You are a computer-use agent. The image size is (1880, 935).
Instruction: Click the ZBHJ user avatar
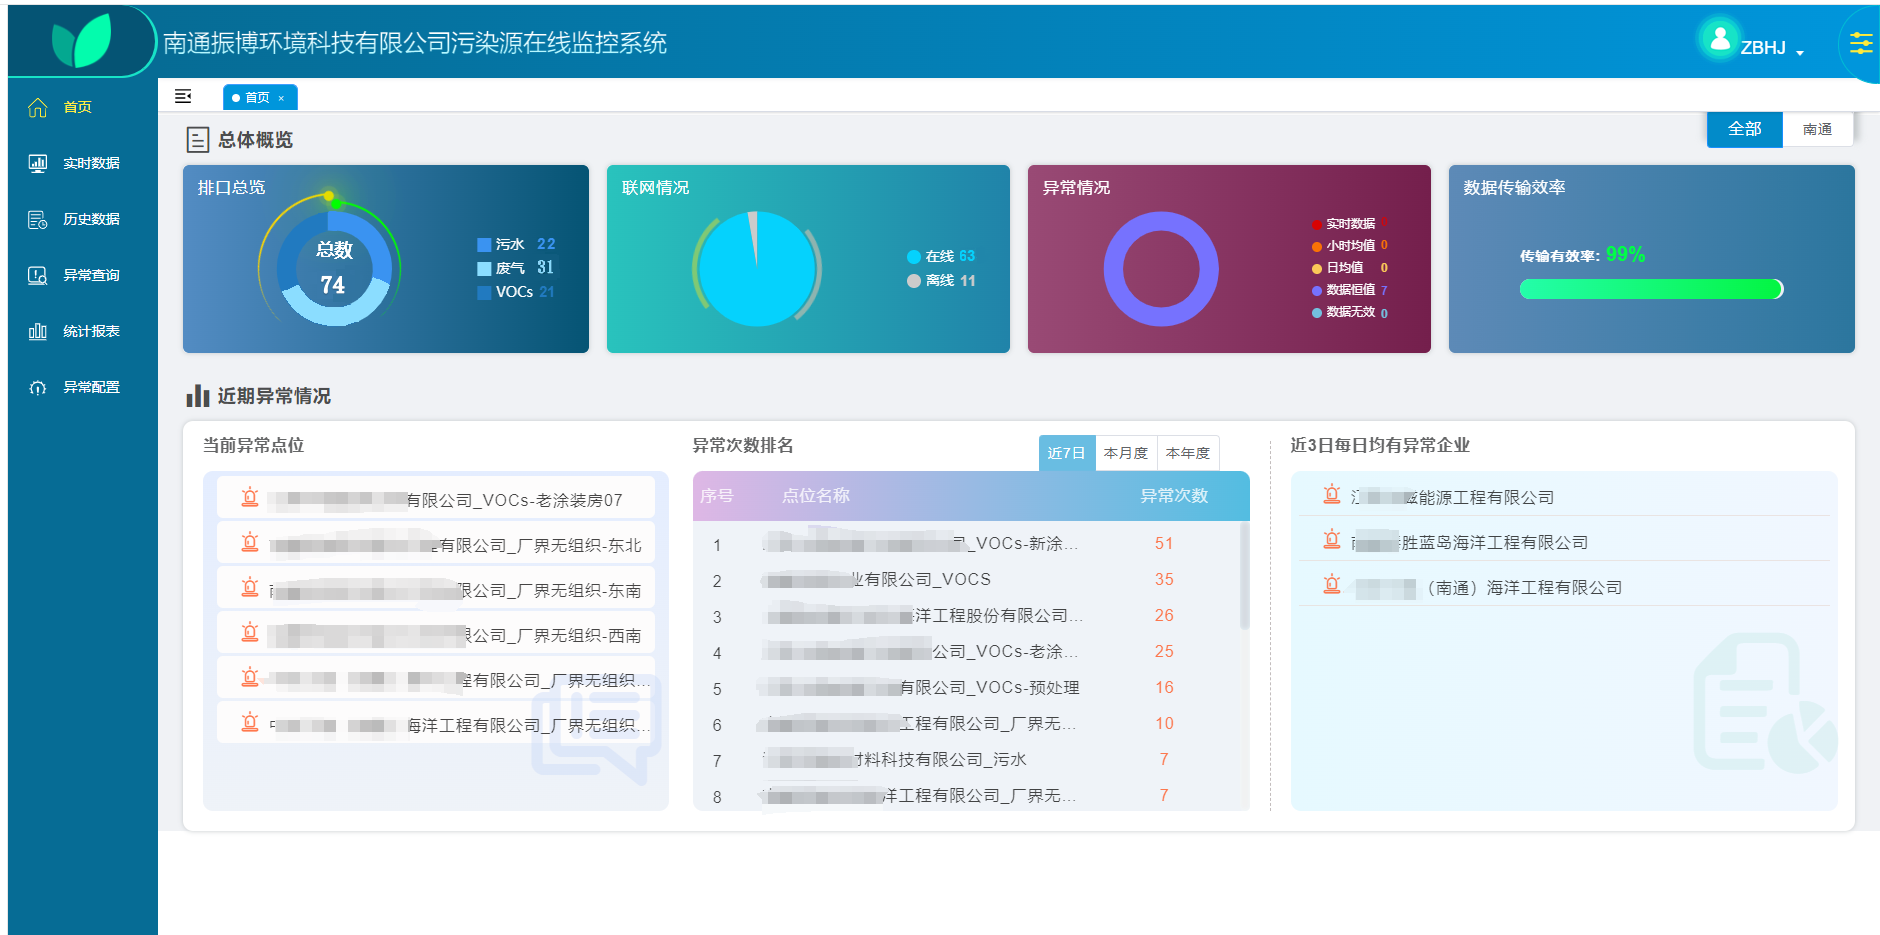pos(1719,40)
